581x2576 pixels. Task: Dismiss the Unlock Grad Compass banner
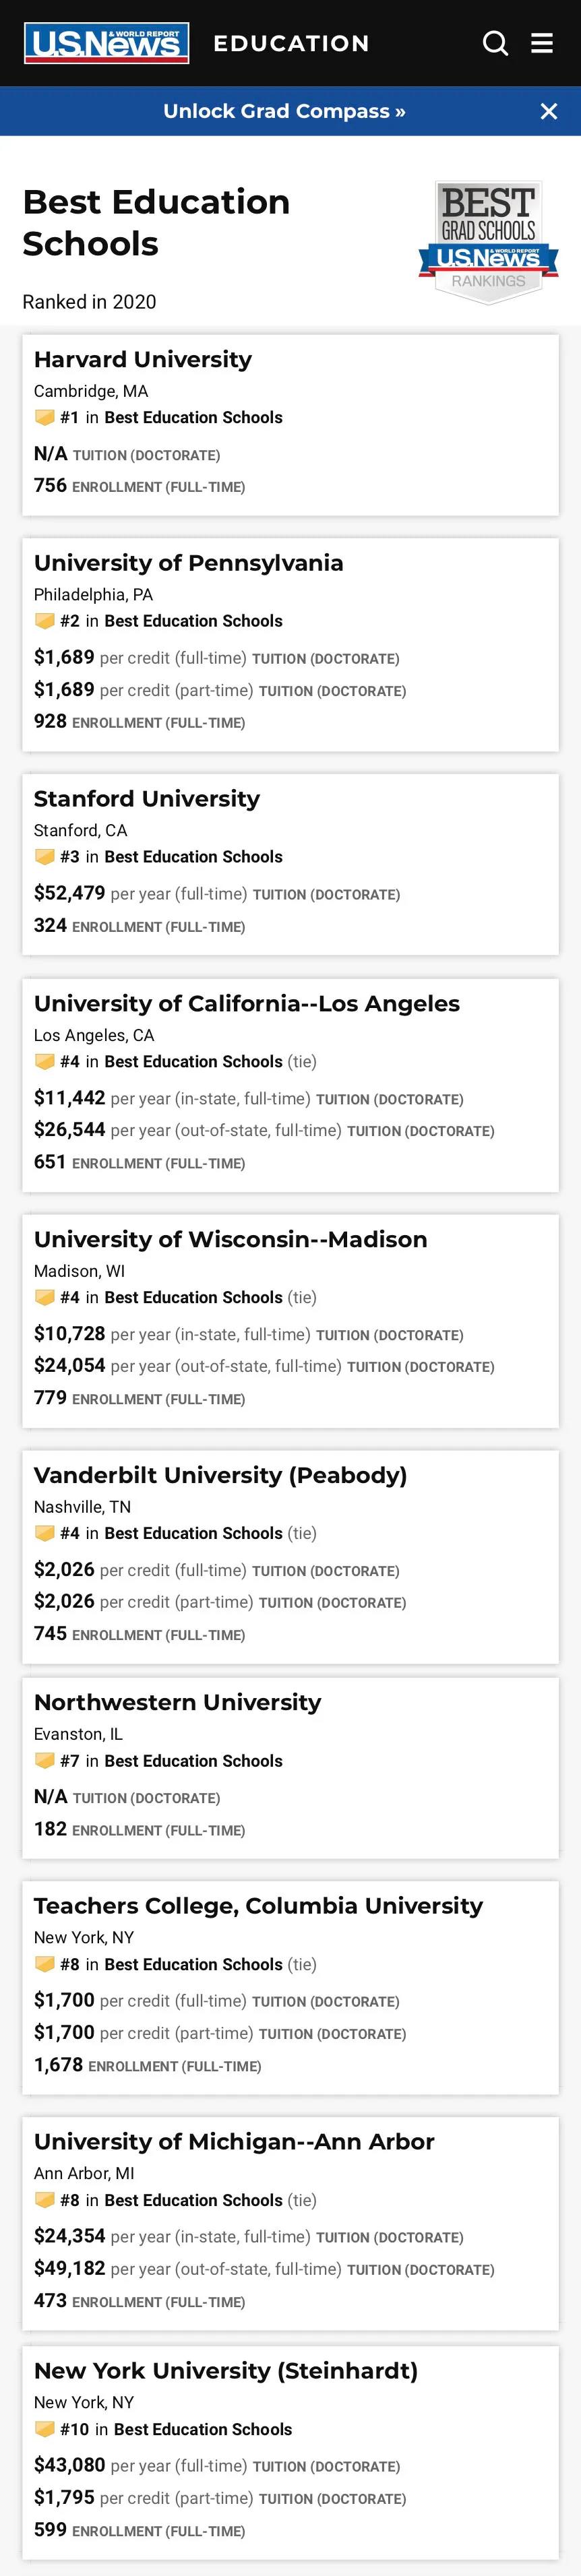coord(549,111)
